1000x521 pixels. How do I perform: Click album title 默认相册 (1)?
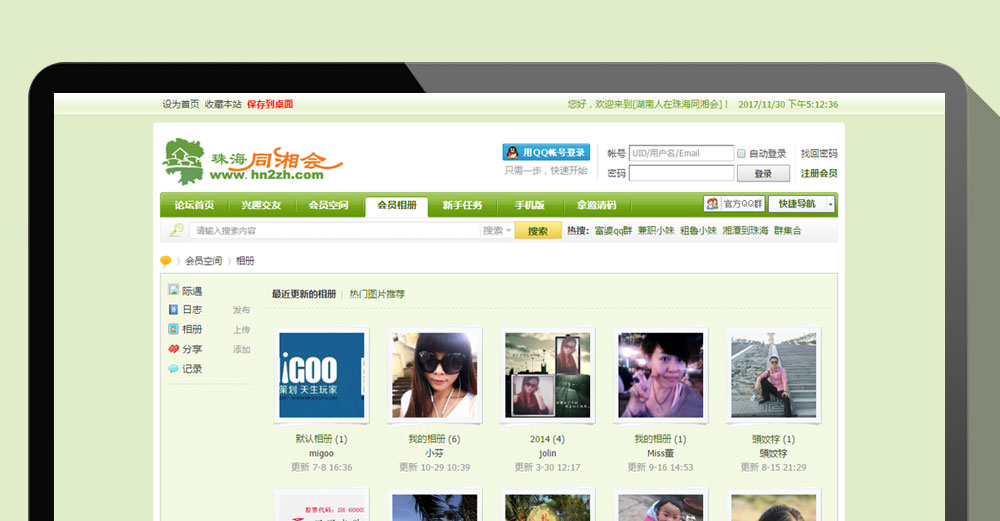[321, 439]
